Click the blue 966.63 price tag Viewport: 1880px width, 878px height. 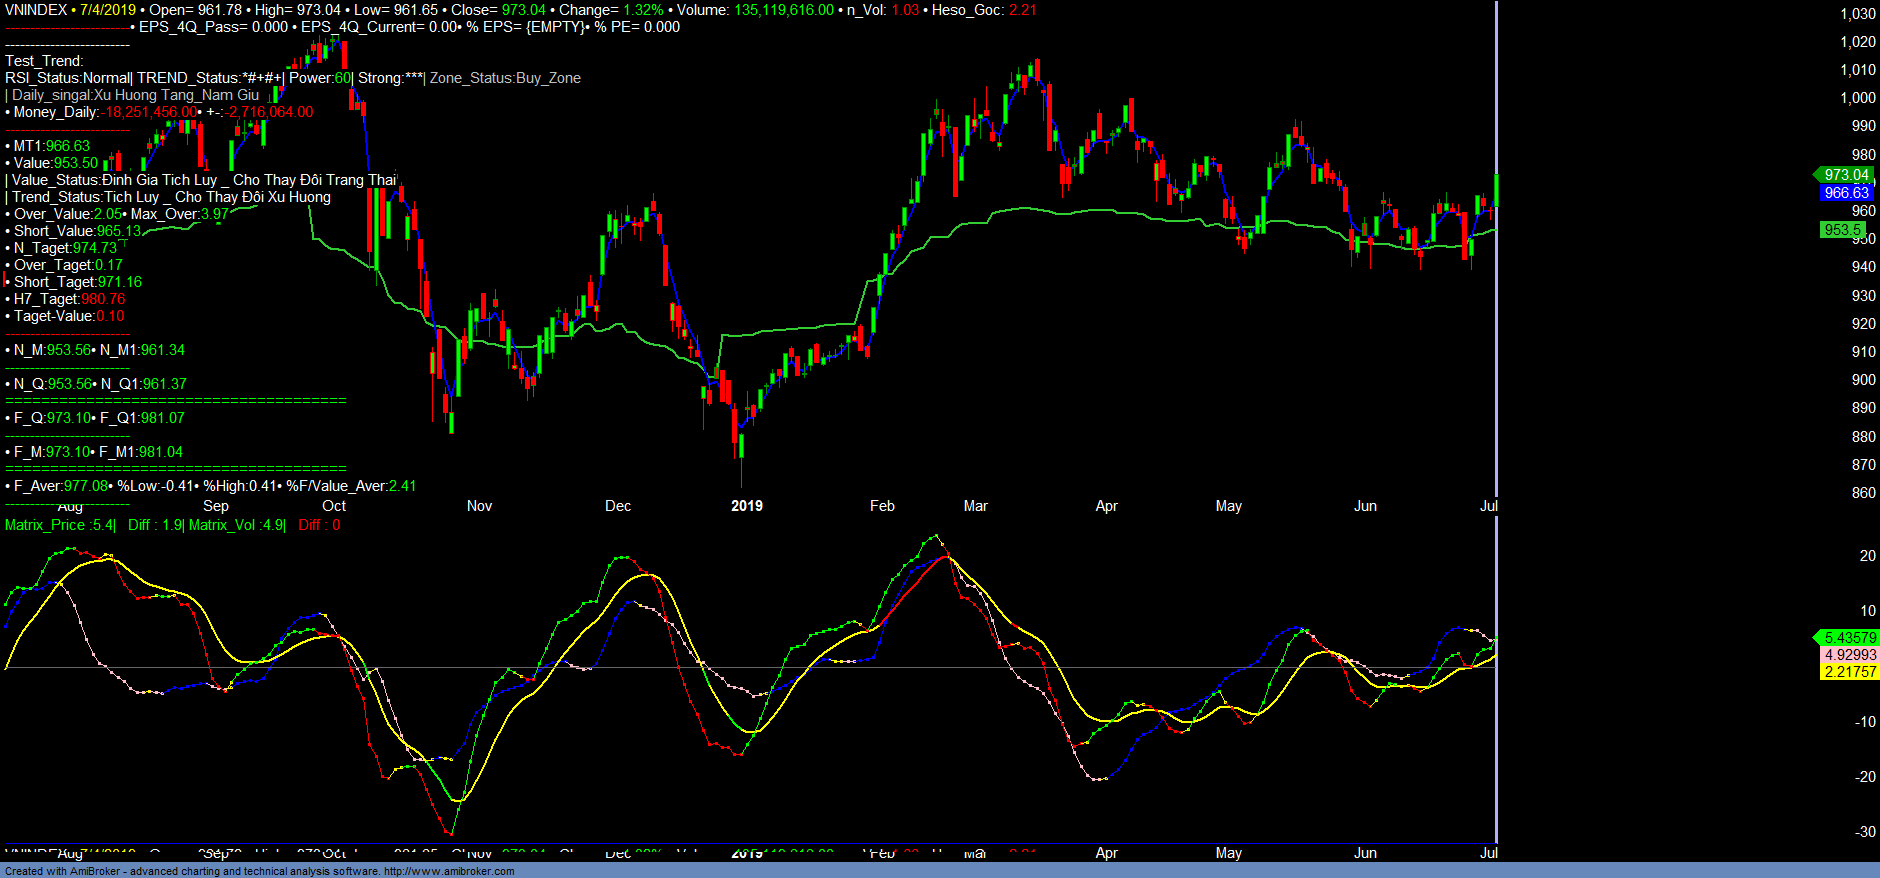(x=1845, y=193)
